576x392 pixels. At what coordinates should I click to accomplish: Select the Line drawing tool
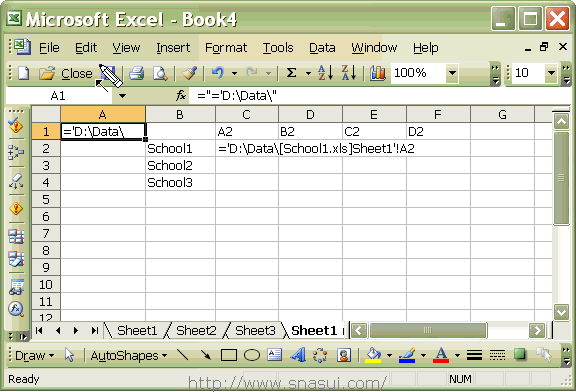click(183, 355)
